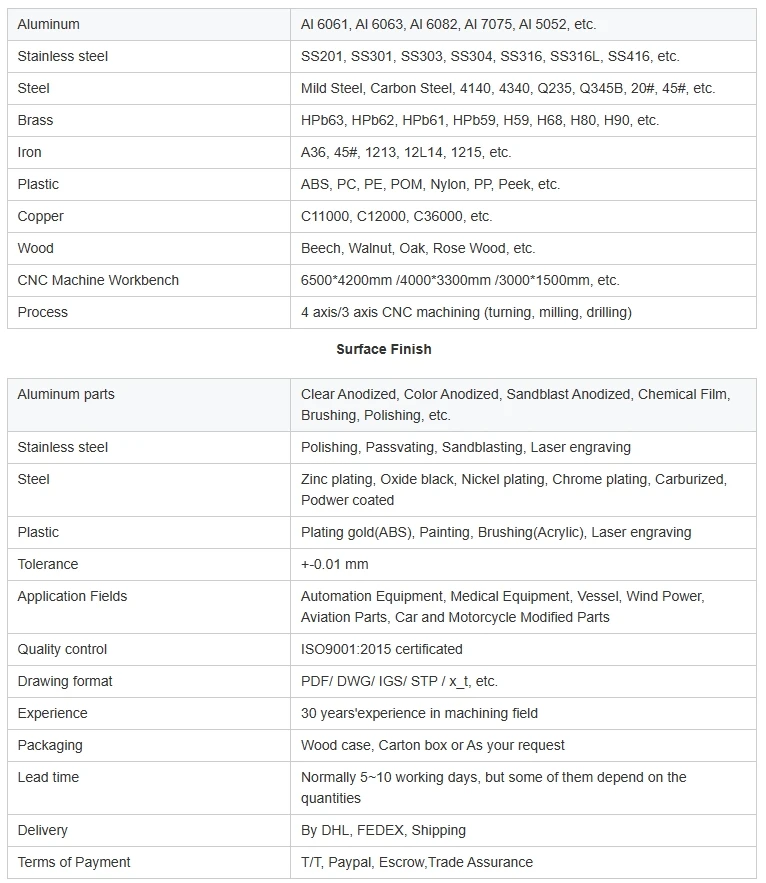Click the Lead time description cell

[523, 788]
